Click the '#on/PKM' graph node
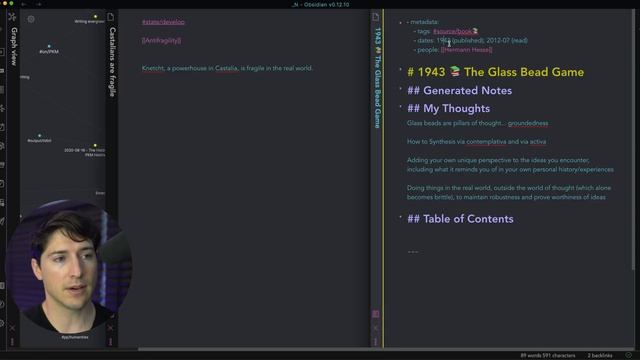640x360 pixels. (49, 47)
